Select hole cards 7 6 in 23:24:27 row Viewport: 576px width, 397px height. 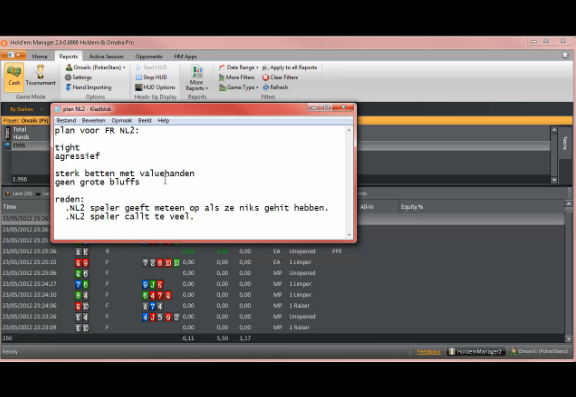coord(82,284)
